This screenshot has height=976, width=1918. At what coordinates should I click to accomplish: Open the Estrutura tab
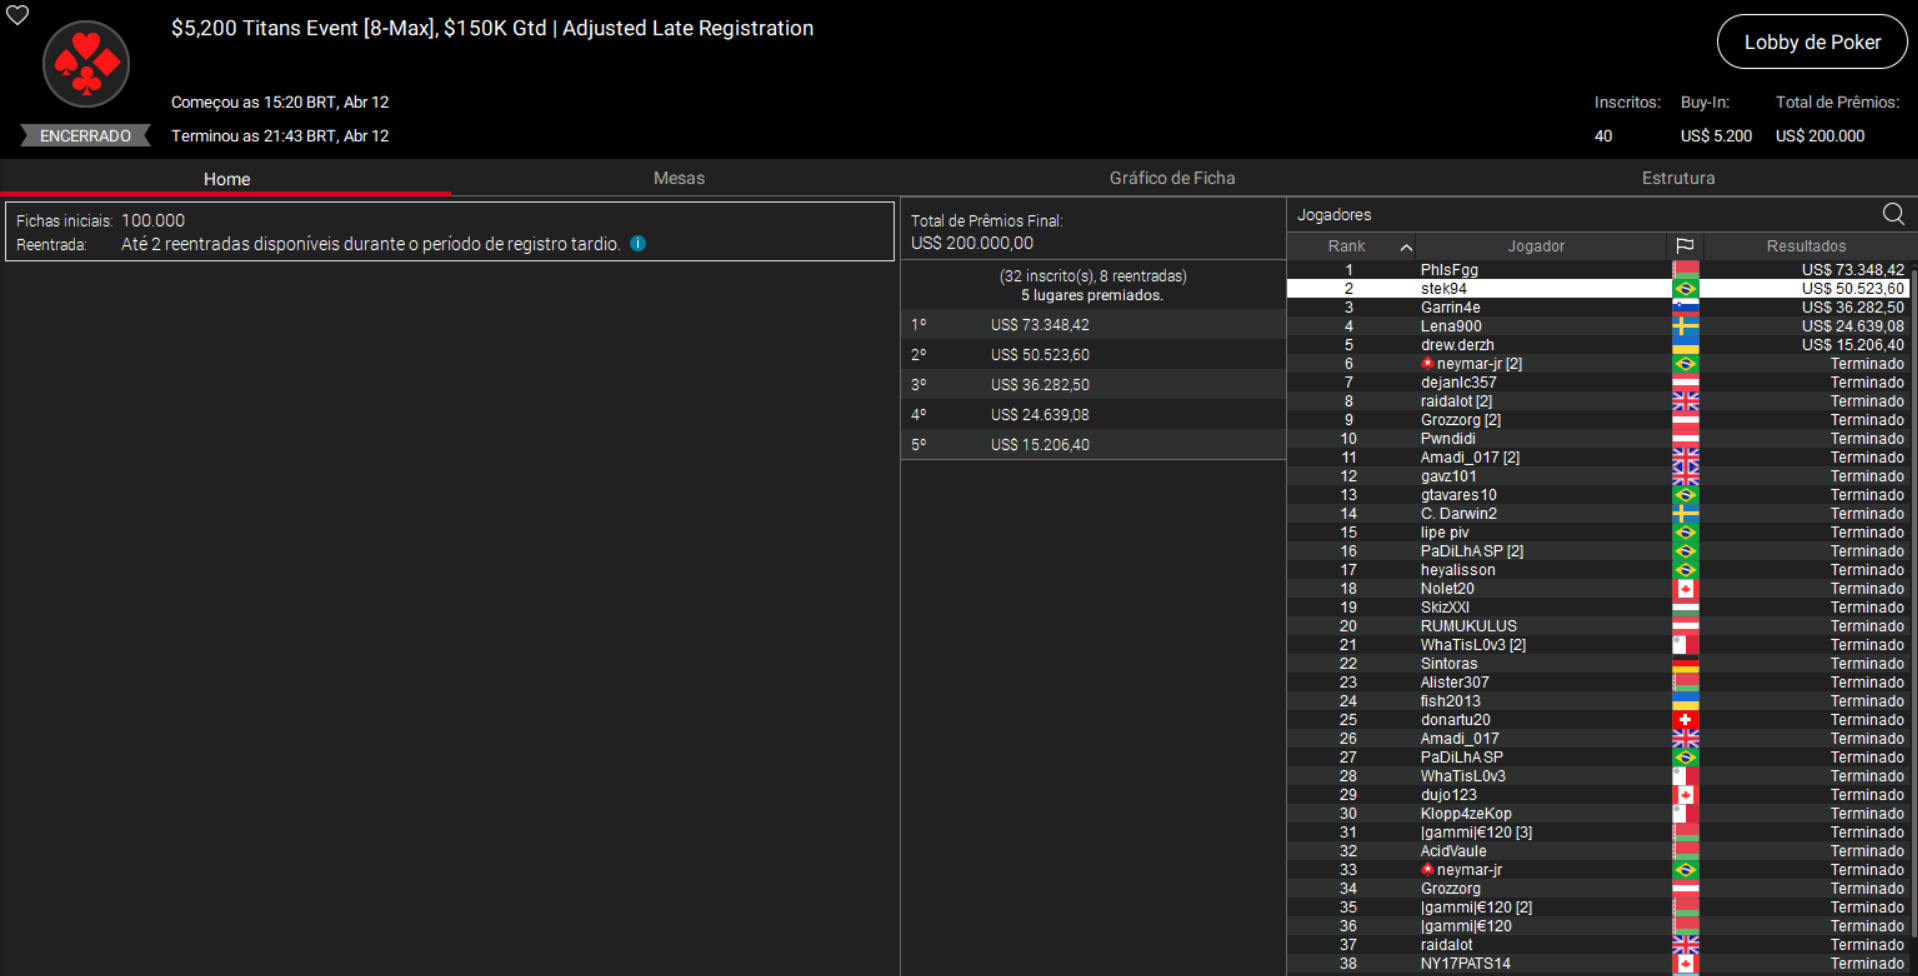1678,178
